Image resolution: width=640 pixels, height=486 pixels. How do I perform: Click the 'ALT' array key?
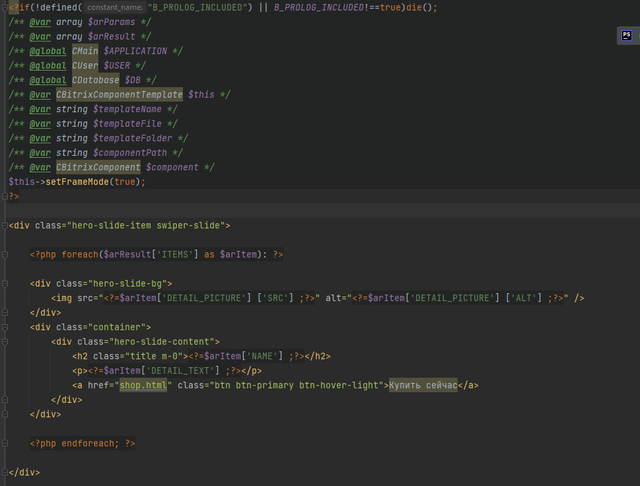523,298
